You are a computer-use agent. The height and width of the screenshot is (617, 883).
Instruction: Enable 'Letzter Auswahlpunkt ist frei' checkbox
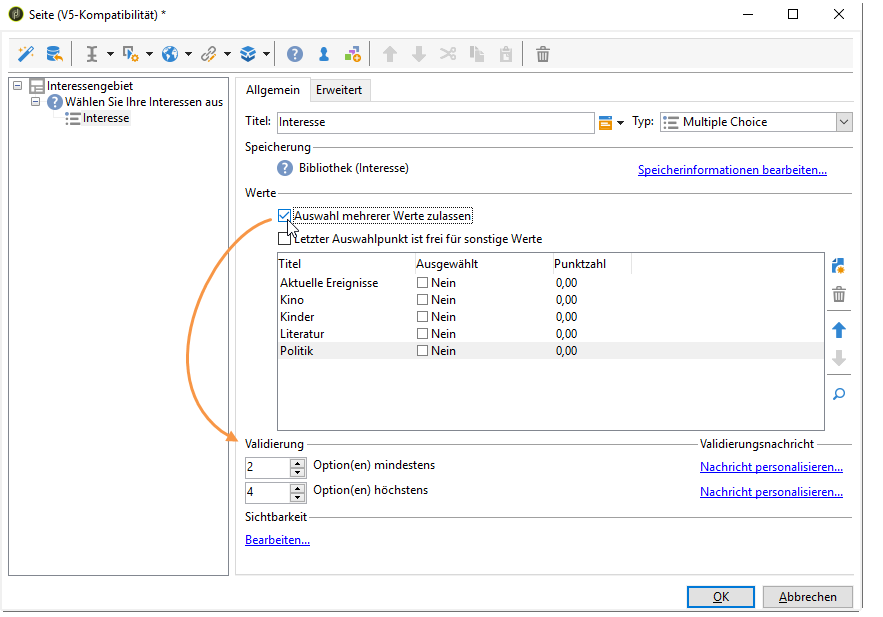tap(285, 239)
